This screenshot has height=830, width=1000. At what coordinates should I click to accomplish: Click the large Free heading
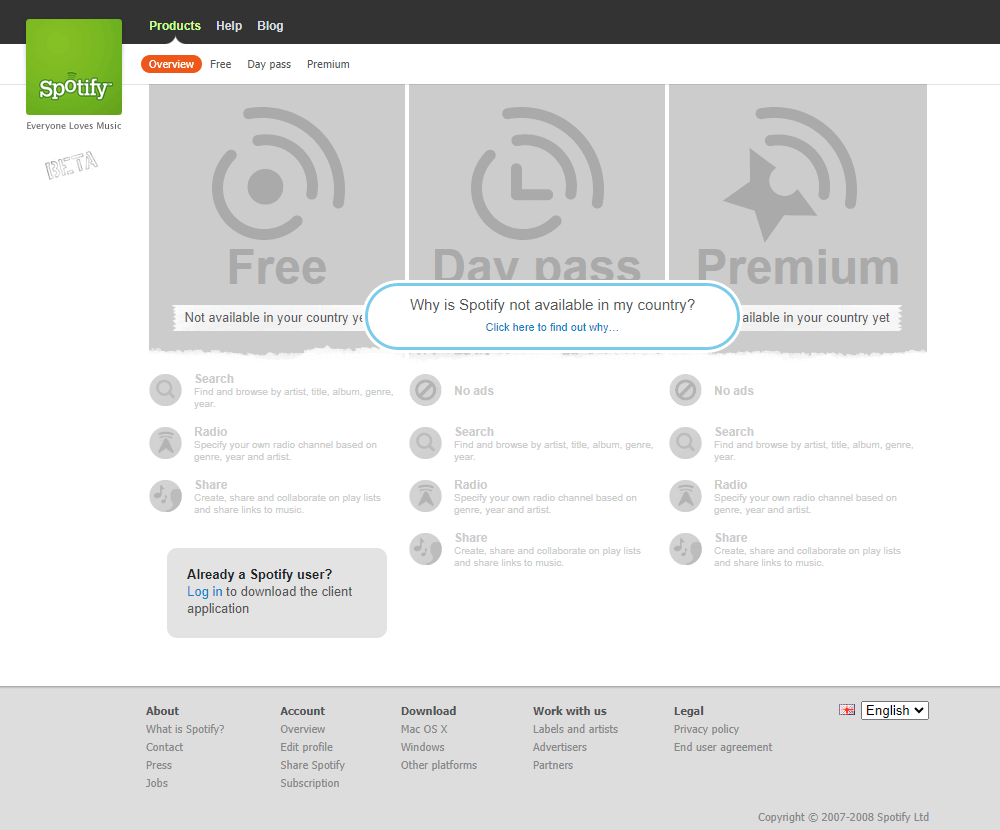tap(277, 268)
